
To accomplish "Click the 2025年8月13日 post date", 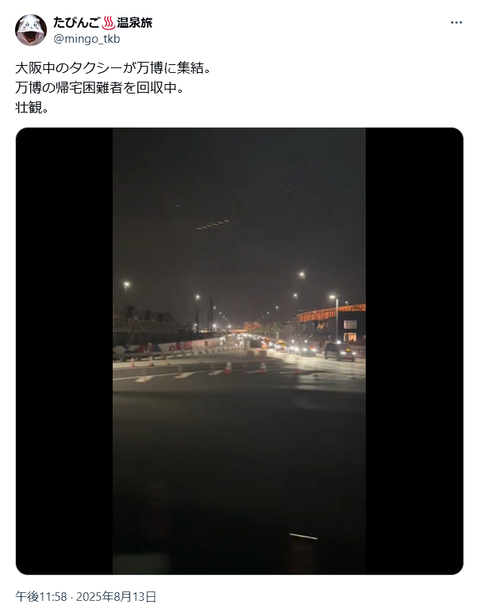I will [116, 597].
